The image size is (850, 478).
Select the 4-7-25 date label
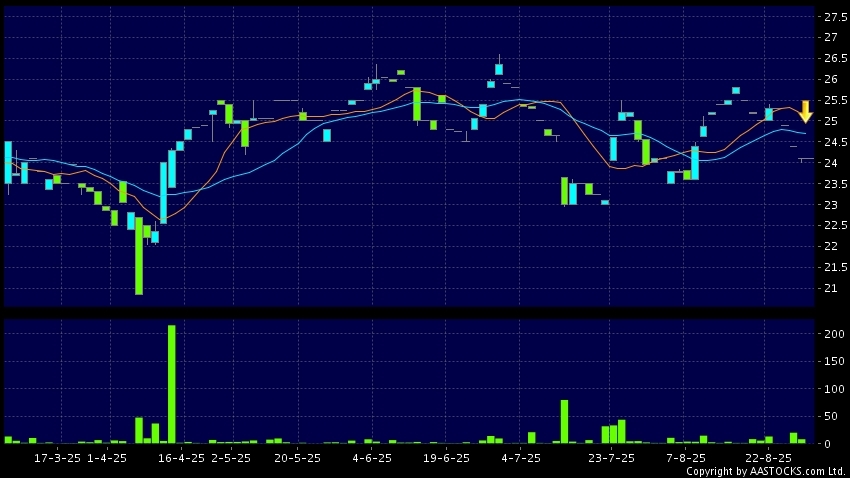pyautogui.click(x=521, y=458)
